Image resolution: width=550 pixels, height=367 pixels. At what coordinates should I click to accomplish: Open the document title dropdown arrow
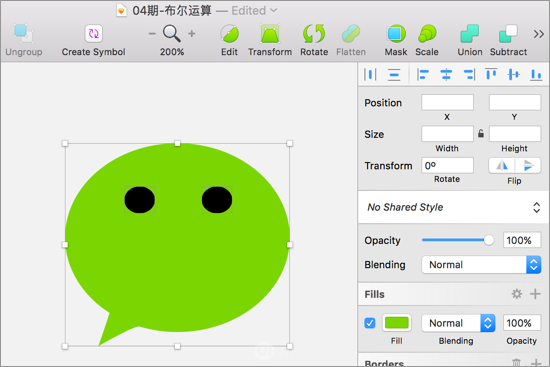coord(274,11)
